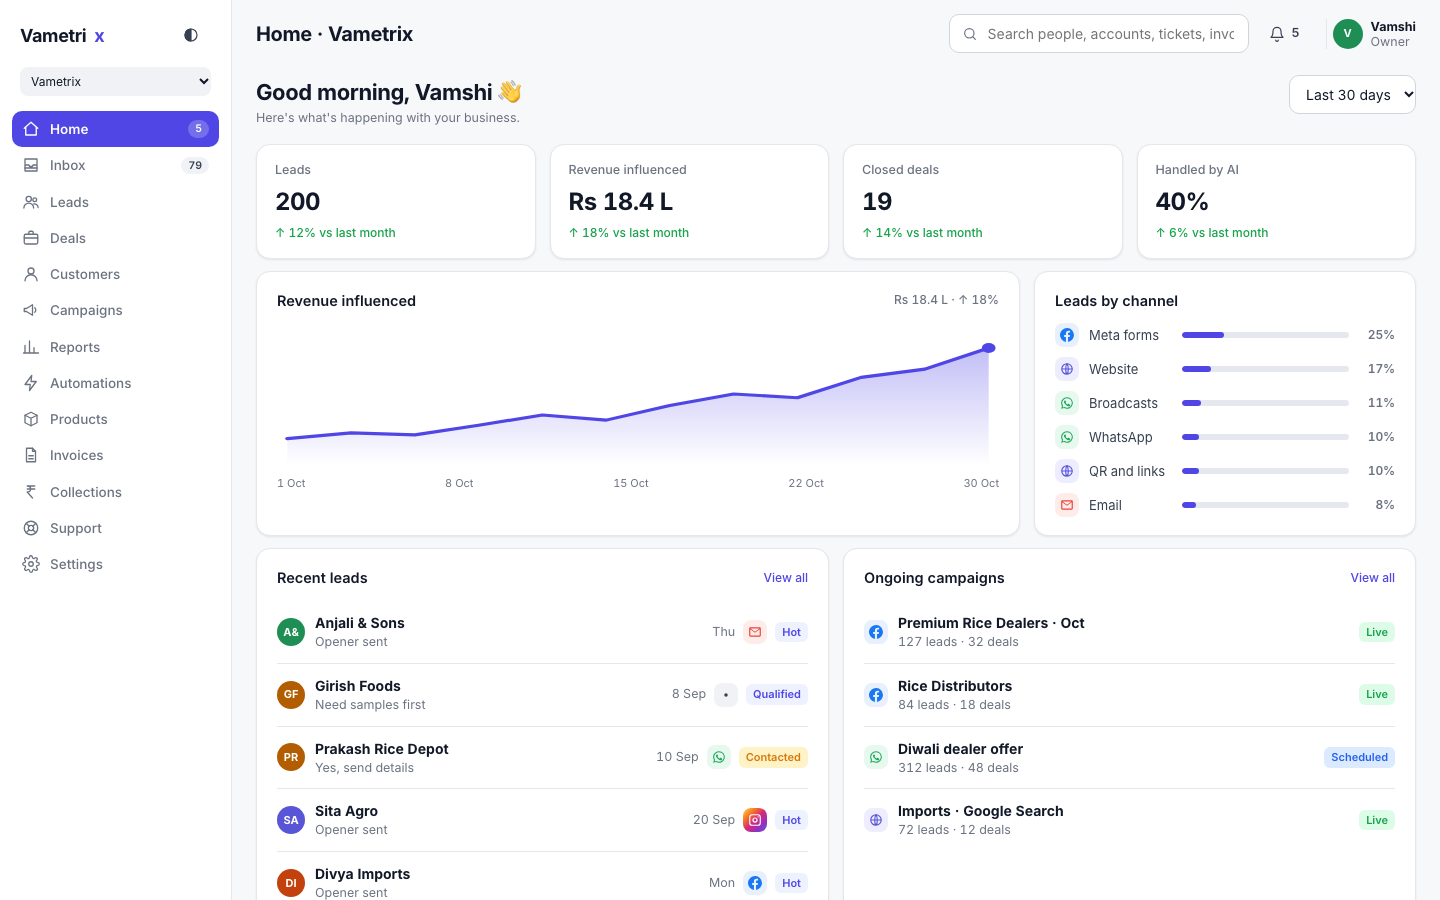
Task: Click the Email channel progress bar
Action: [1265, 505]
